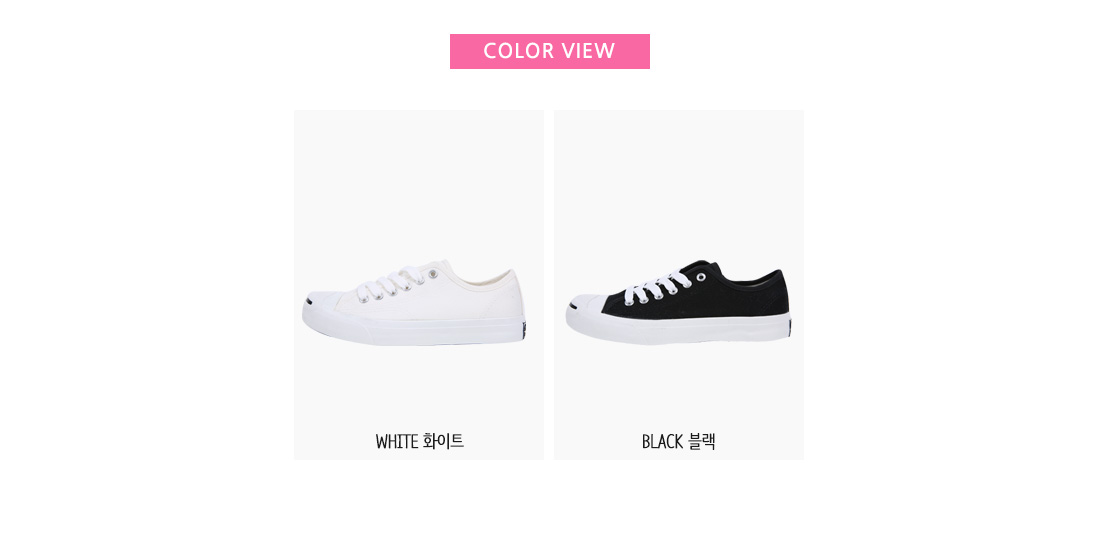Image resolution: width=1100 pixels, height=560 pixels.
Task: Click the heel logo on the white sneaker
Action: click(x=522, y=333)
